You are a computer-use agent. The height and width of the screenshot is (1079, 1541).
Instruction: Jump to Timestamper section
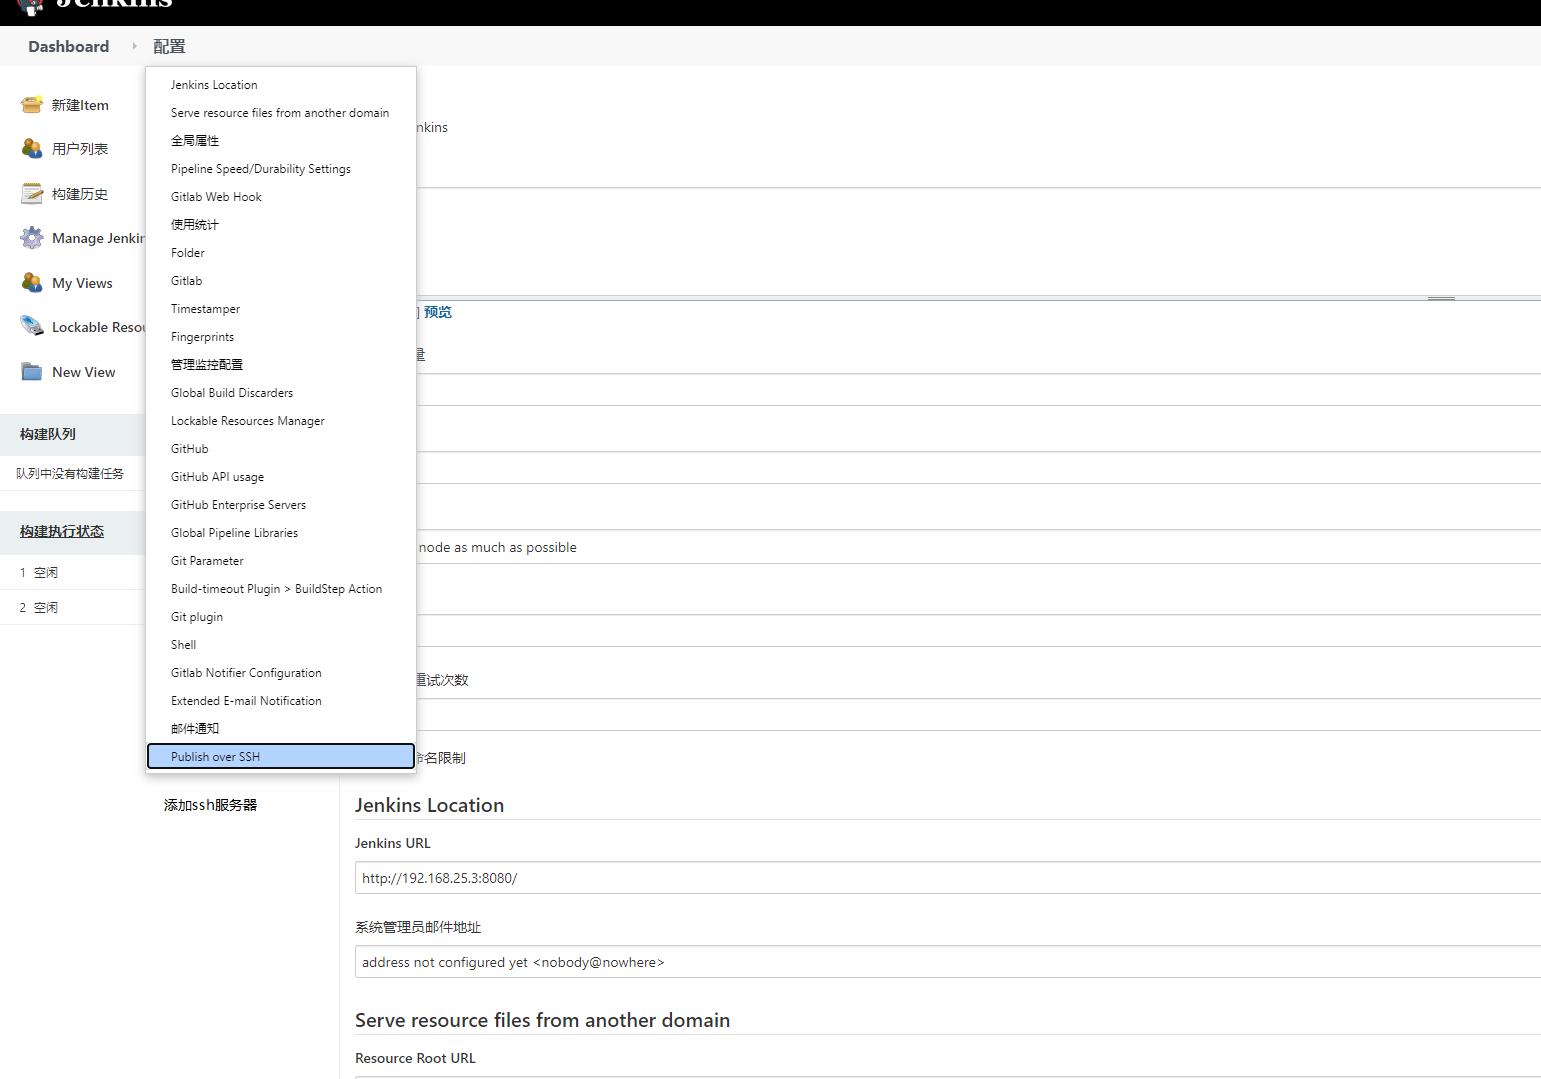tap(281, 309)
